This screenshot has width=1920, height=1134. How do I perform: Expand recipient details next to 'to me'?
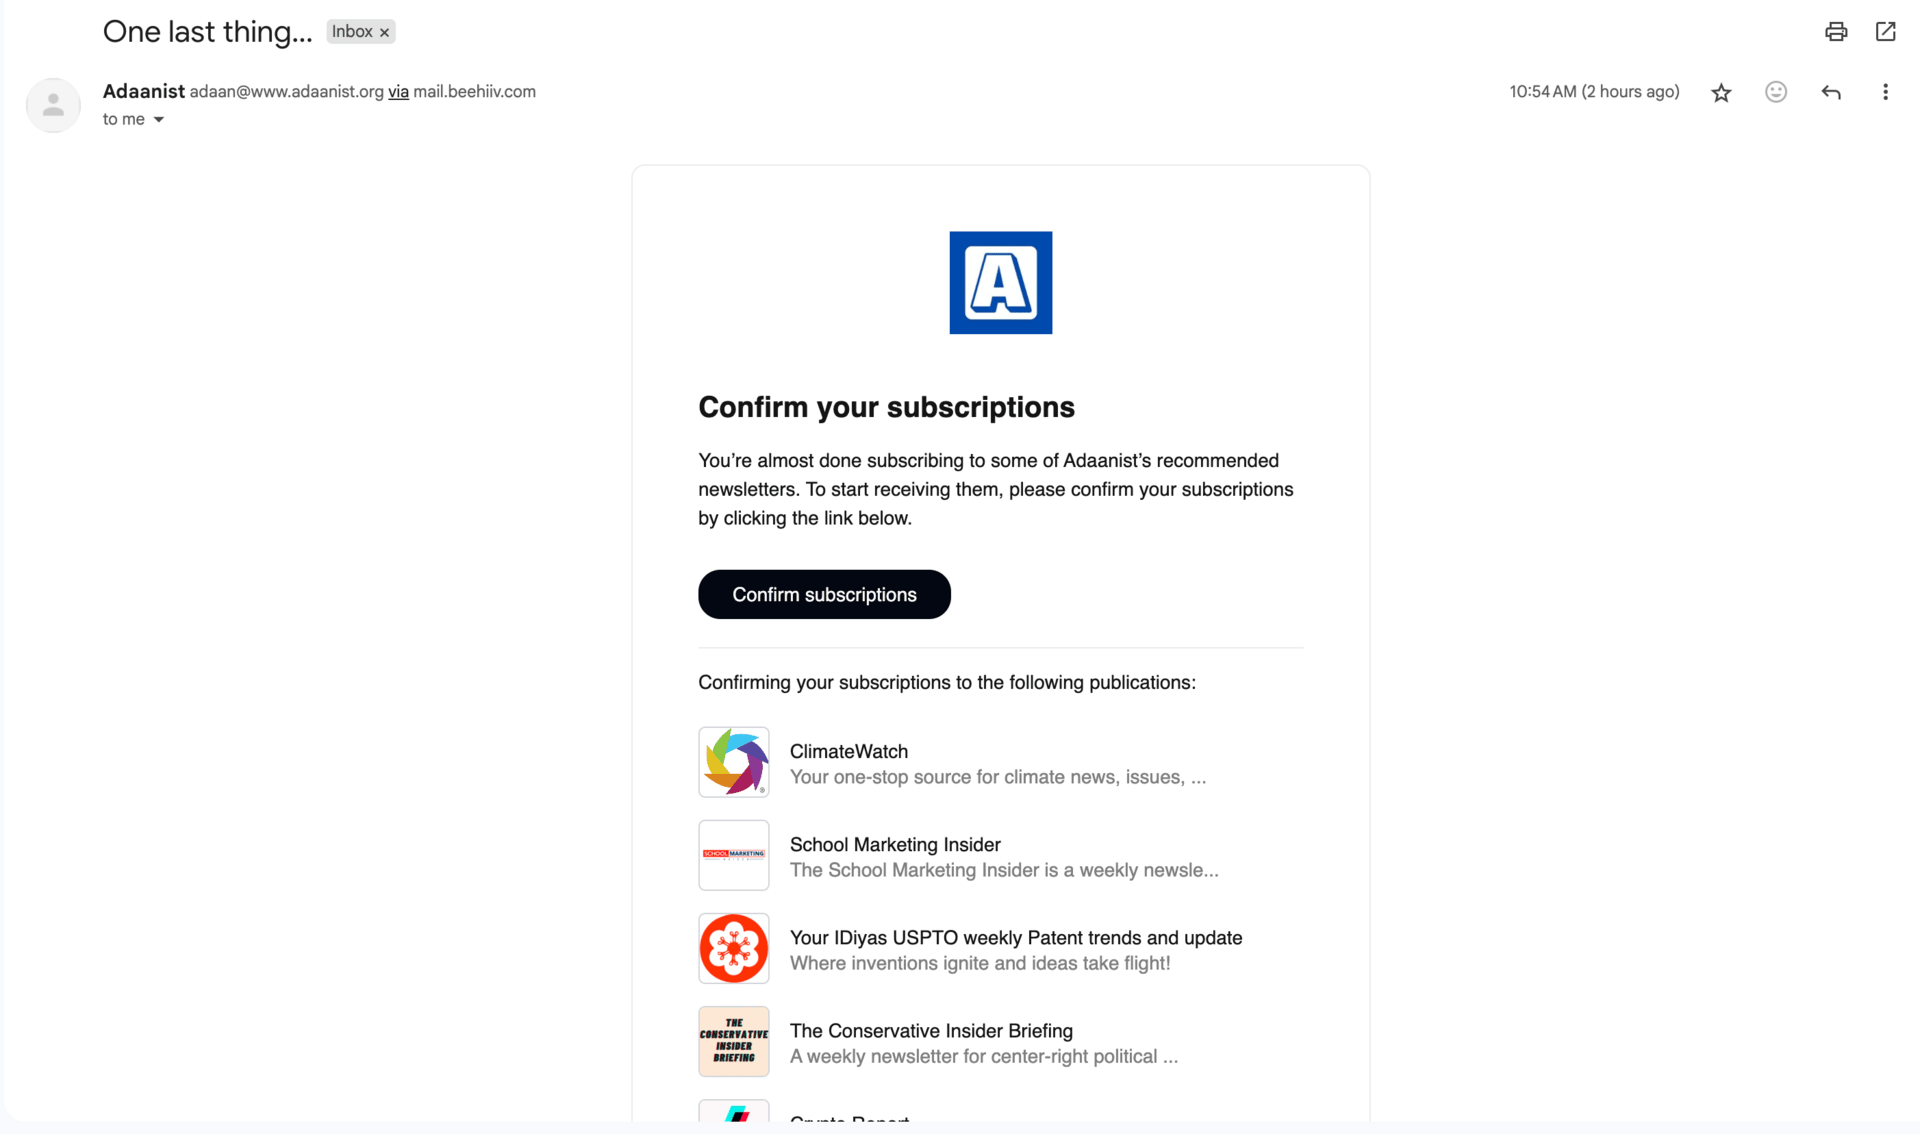point(158,120)
